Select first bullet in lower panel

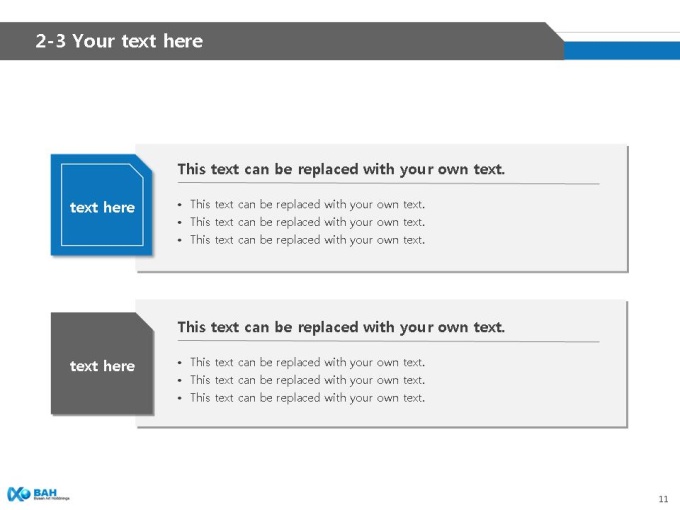tap(301, 362)
